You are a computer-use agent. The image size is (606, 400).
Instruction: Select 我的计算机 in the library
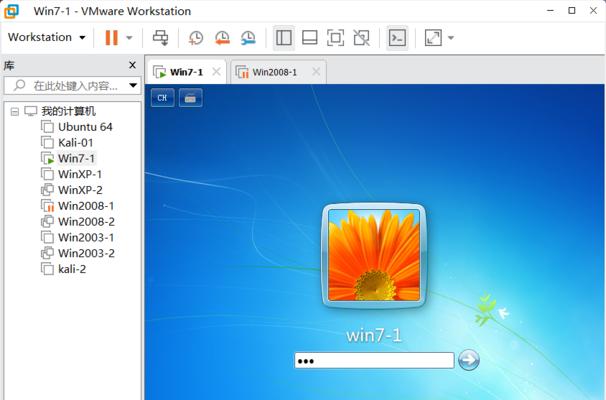pos(68,111)
